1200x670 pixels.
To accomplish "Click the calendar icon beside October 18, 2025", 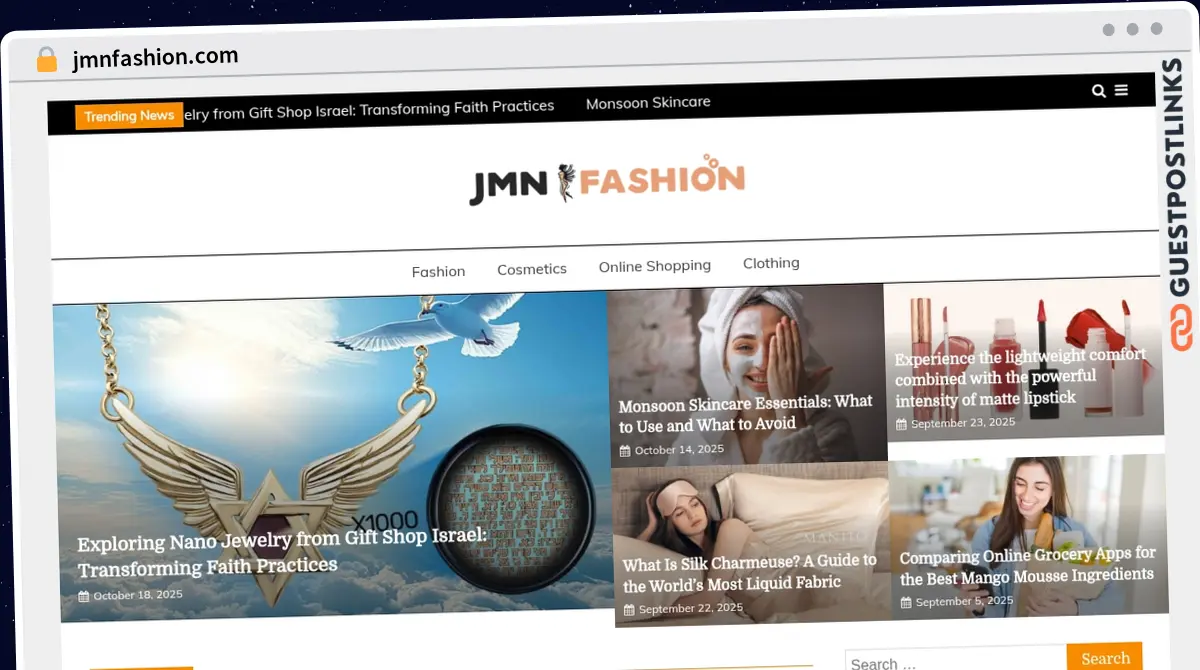I will pos(85,594).
